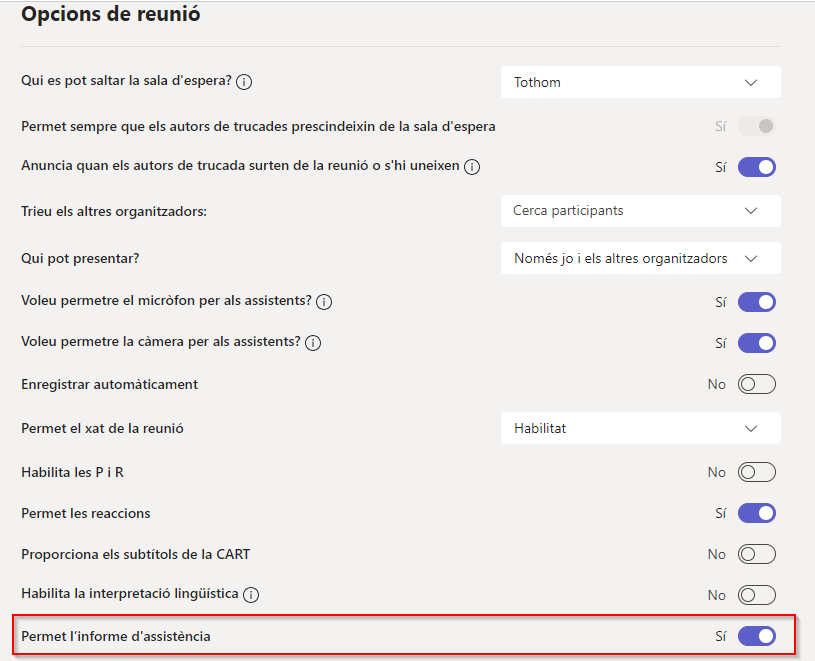Disable microphone for attendees toggle

[757, 302]
